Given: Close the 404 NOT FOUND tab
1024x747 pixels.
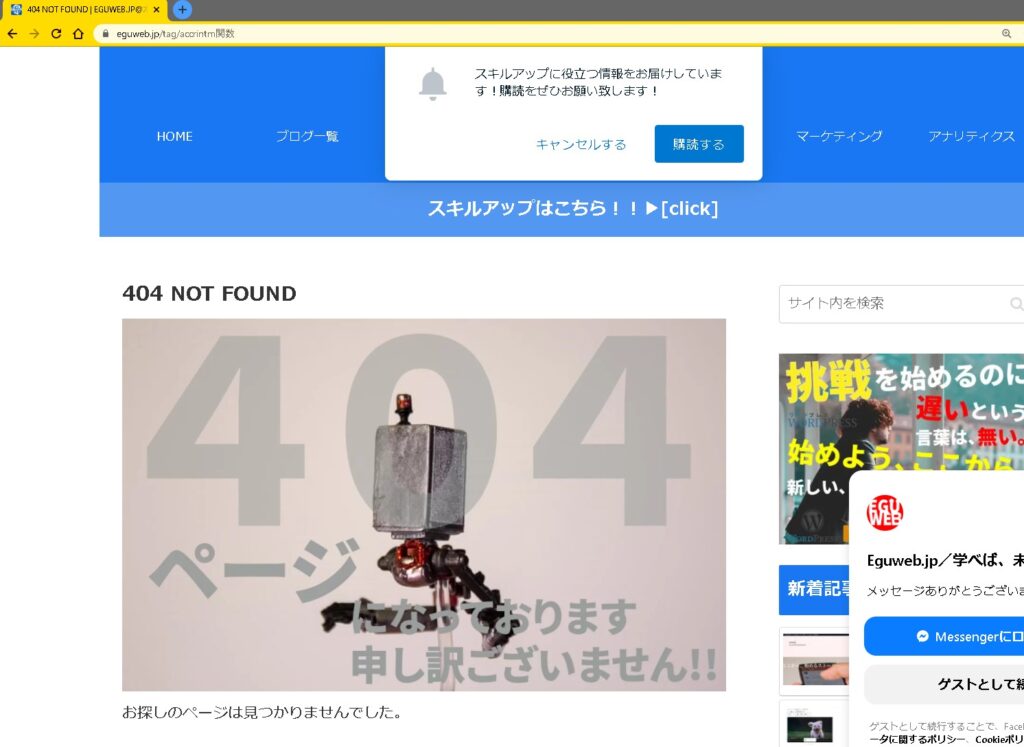Looking at the screenshot, I should 156,9.
